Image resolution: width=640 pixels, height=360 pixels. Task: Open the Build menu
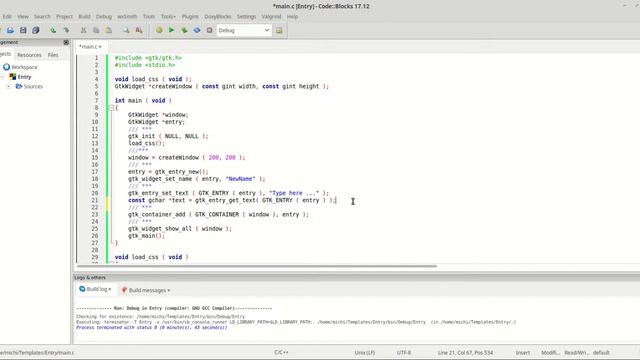click(x=84, y=16)
